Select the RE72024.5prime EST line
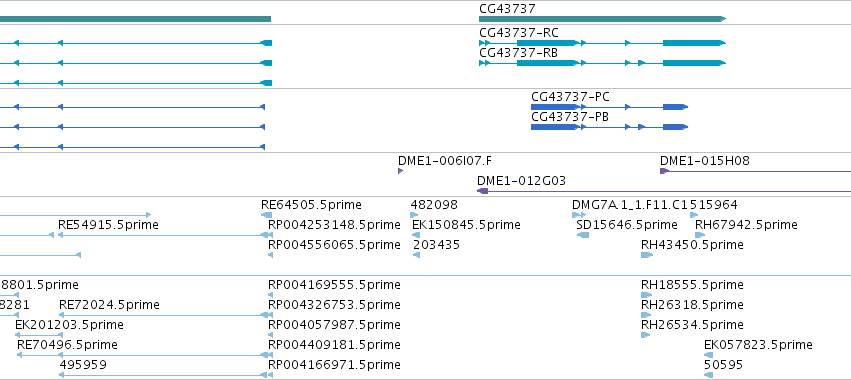The image size is (851, 380). [166, 315]
